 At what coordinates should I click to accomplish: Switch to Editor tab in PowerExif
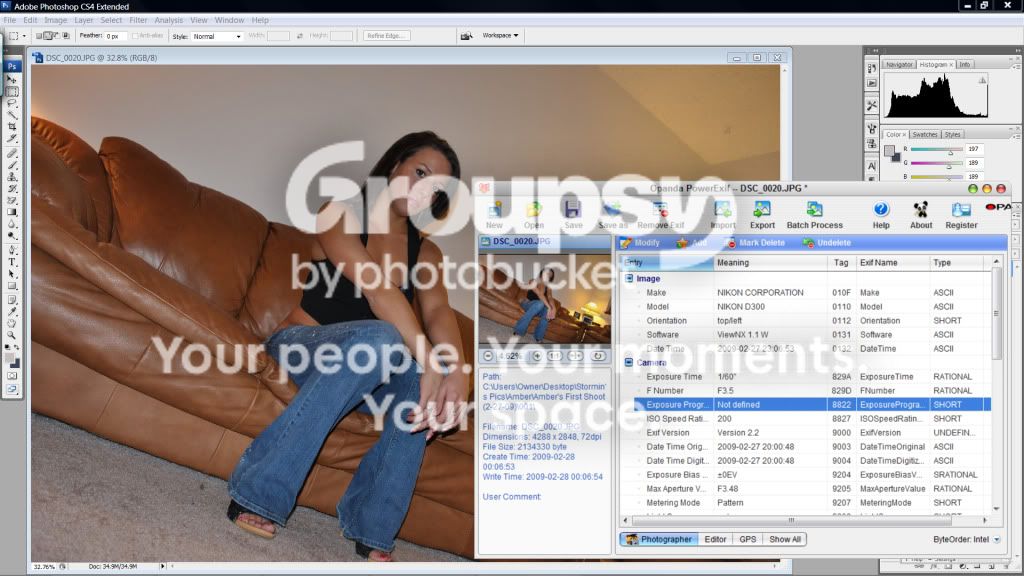pos(715,539)
